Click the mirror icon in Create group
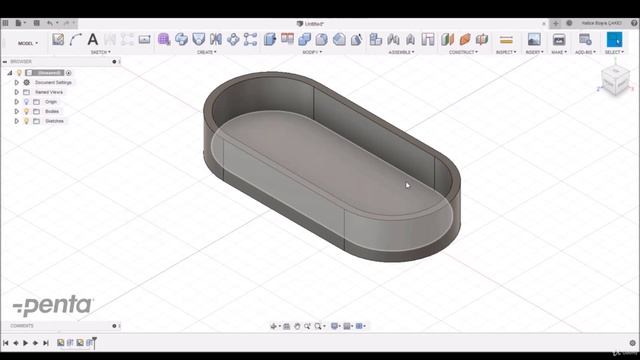 pyautogui.click(x=216, y=39)
